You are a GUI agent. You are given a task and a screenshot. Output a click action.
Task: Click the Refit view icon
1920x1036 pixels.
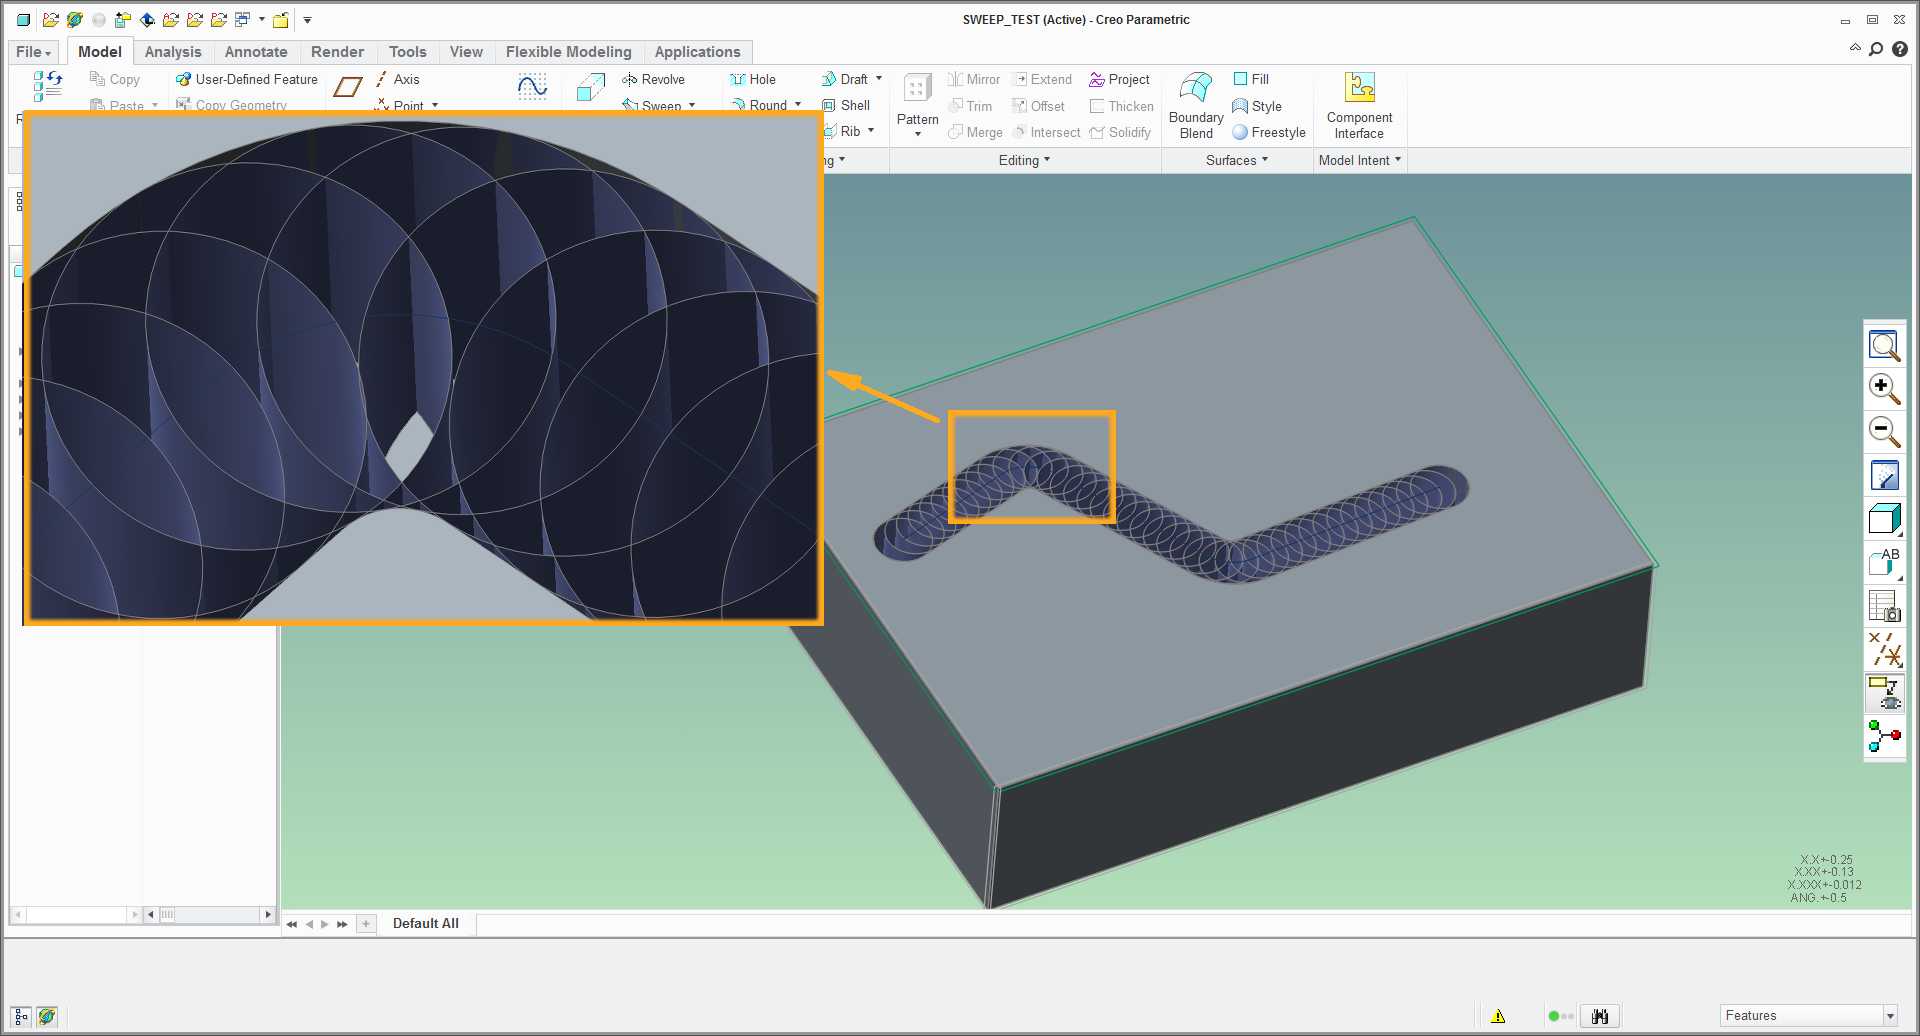pos(1884,346)
